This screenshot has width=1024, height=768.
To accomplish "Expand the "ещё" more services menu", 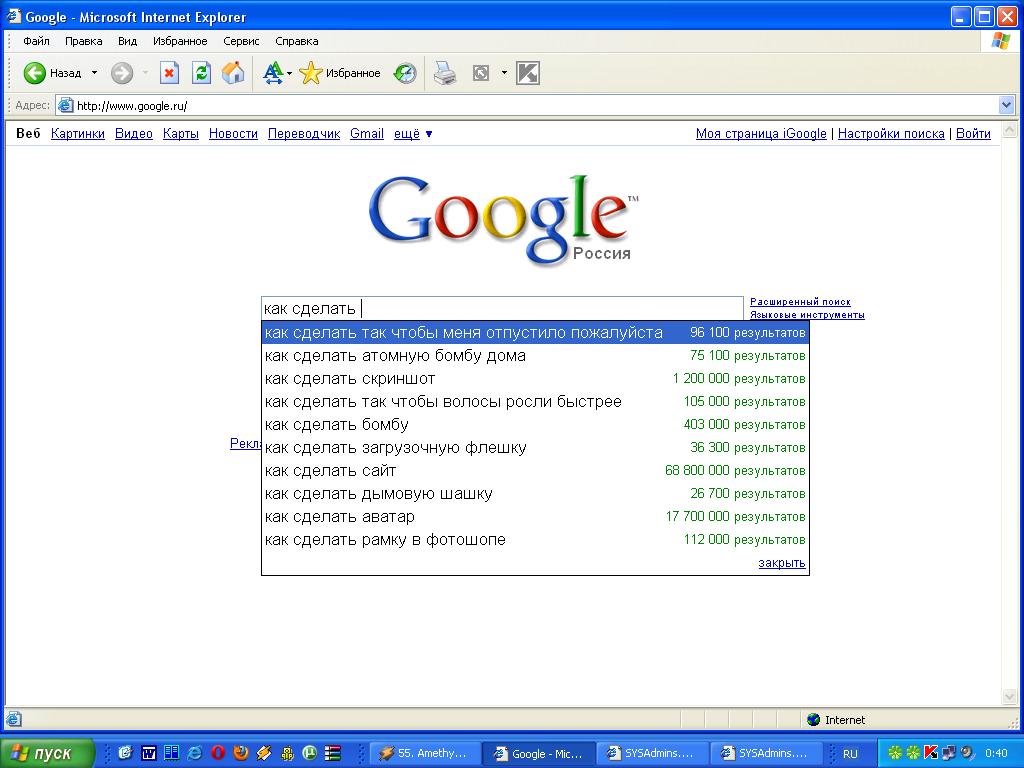I will 413,134.
